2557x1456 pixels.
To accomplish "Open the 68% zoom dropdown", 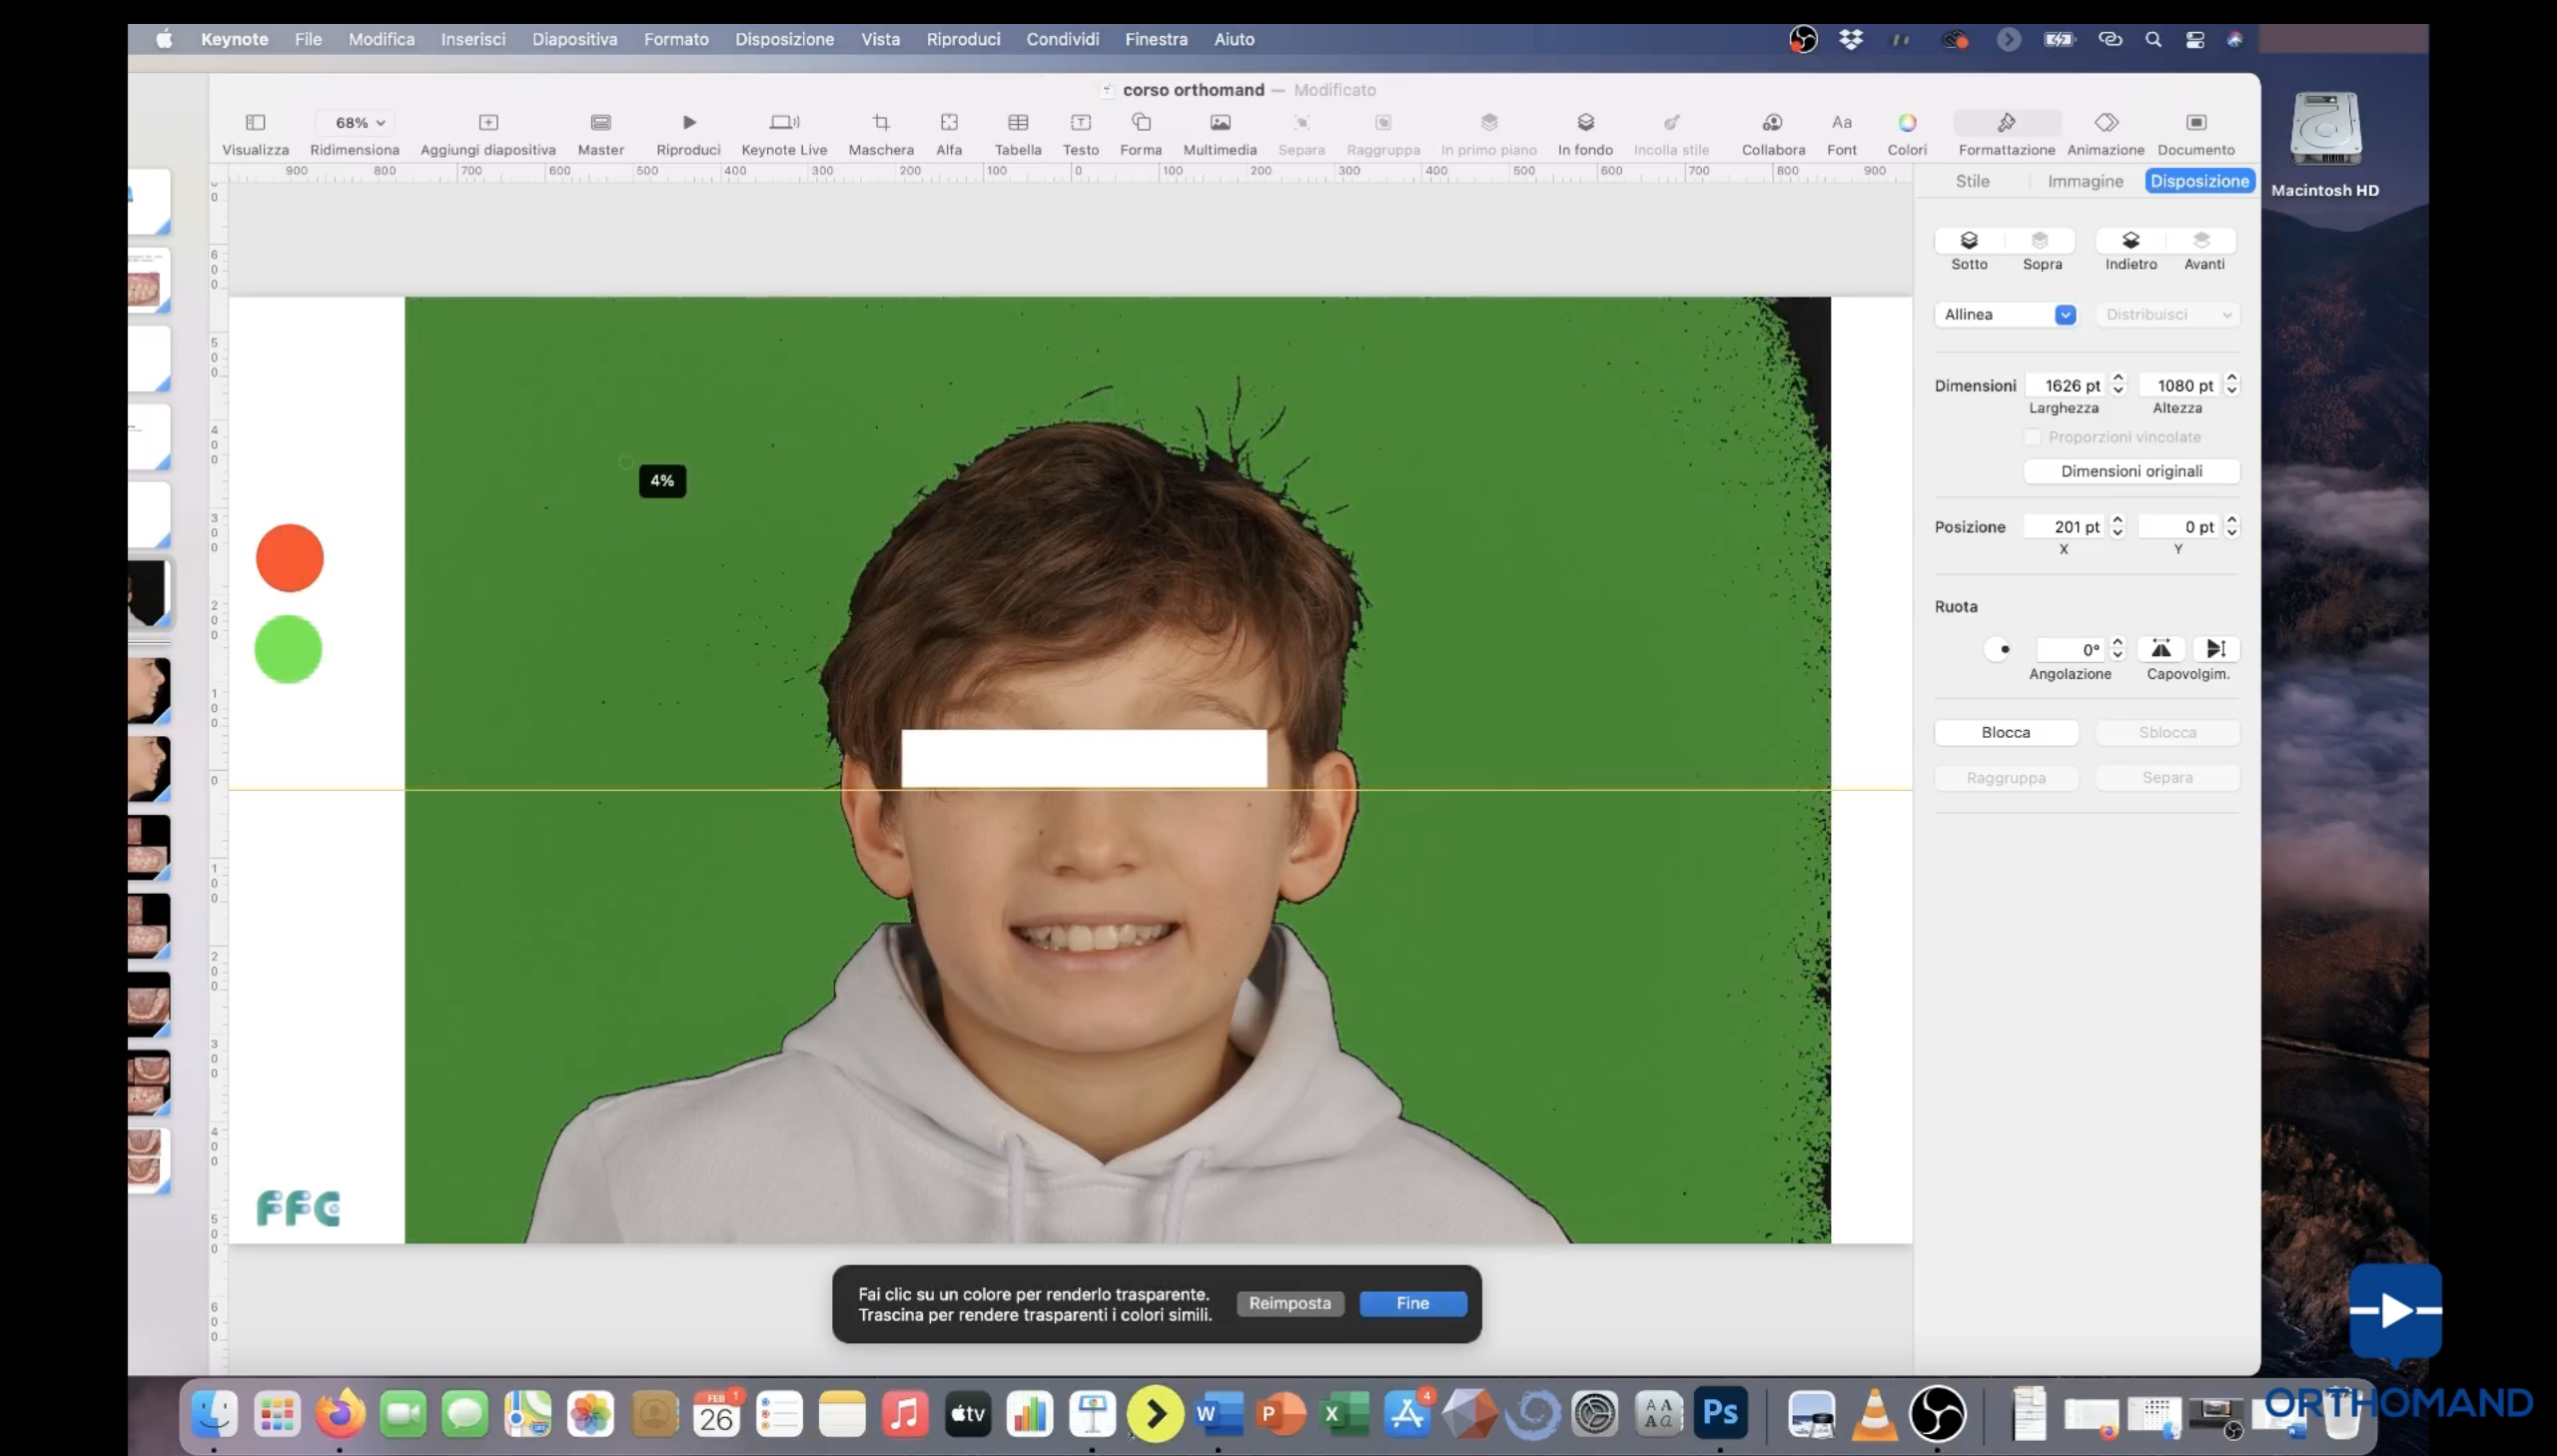I will click(359, 123).
